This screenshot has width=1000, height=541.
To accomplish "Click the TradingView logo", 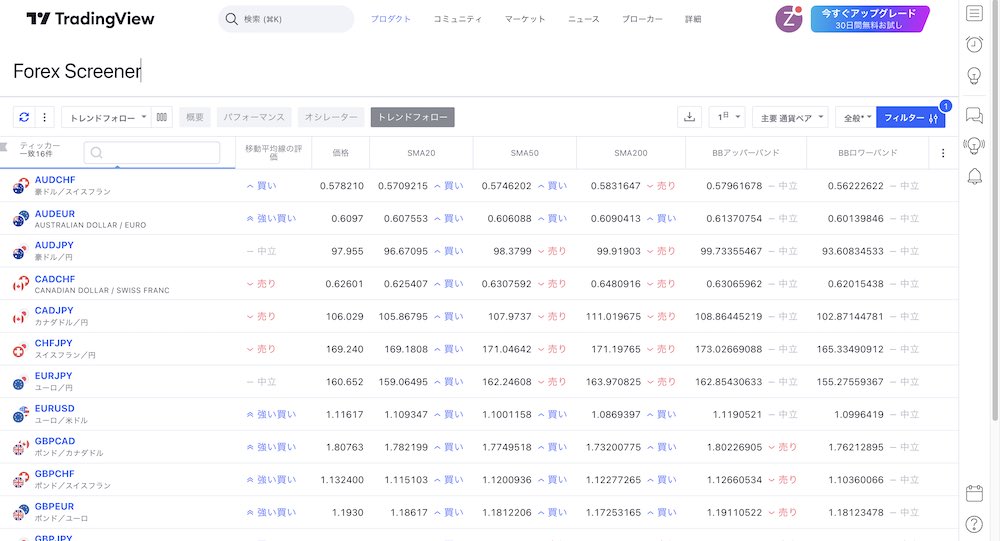I will (x=90, y=19).
